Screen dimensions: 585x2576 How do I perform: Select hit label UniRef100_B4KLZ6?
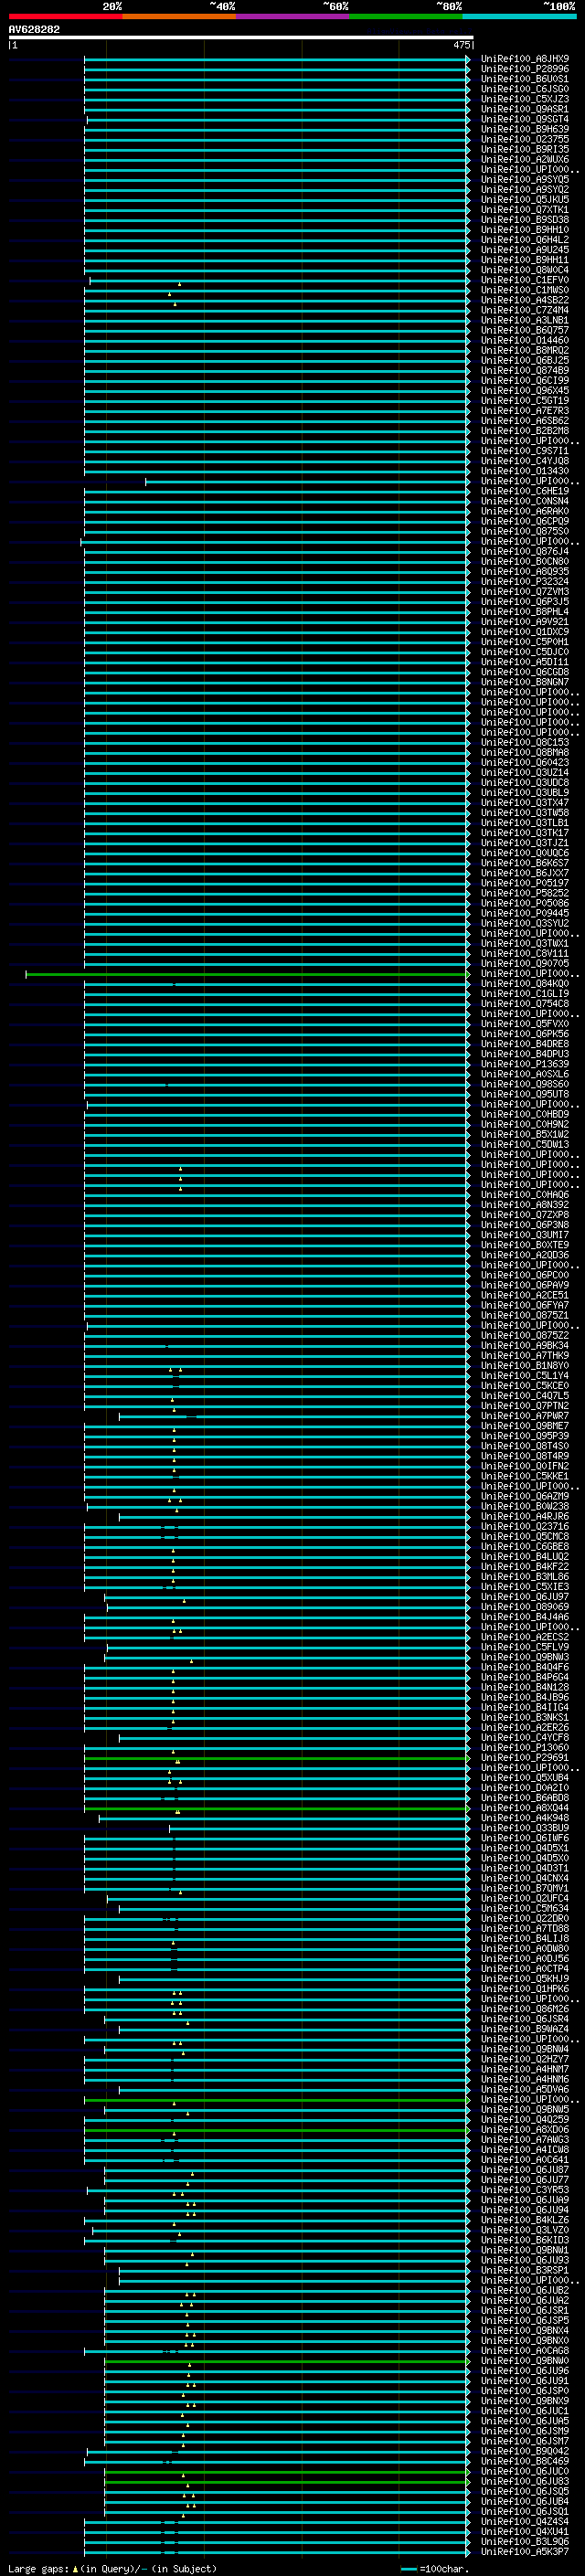point(525,2219)
